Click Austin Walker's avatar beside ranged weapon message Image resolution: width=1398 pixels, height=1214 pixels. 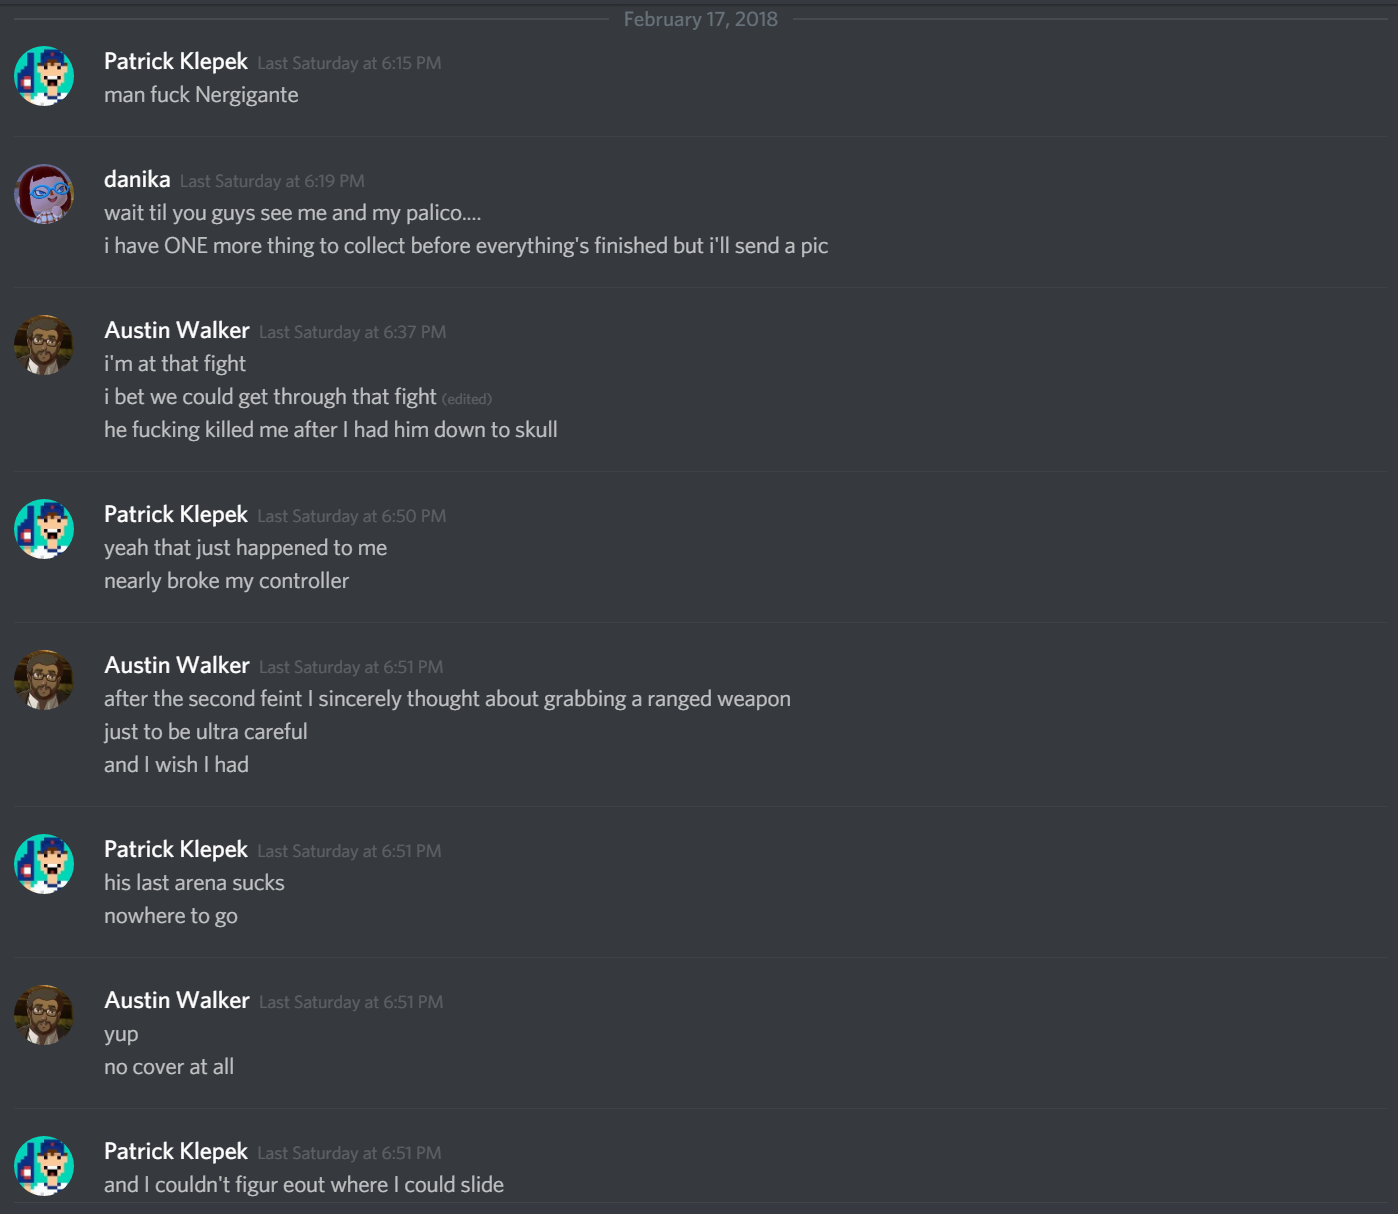click(44, 680)
